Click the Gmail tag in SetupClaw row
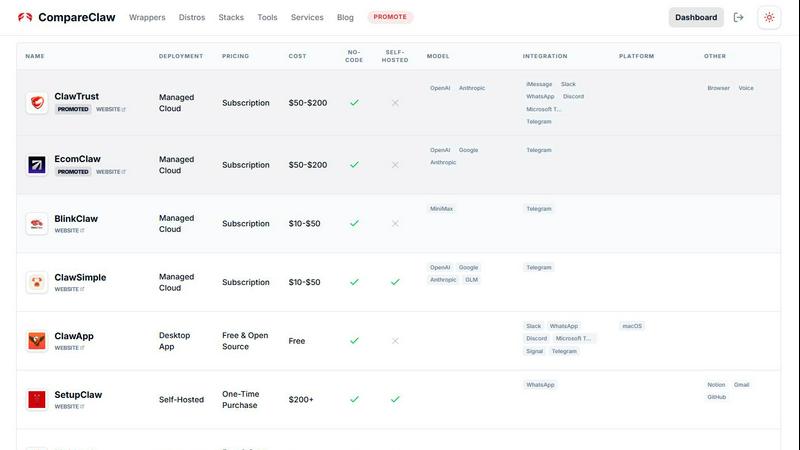The width and height of the screenshot is (800, 450). (741, 385)
